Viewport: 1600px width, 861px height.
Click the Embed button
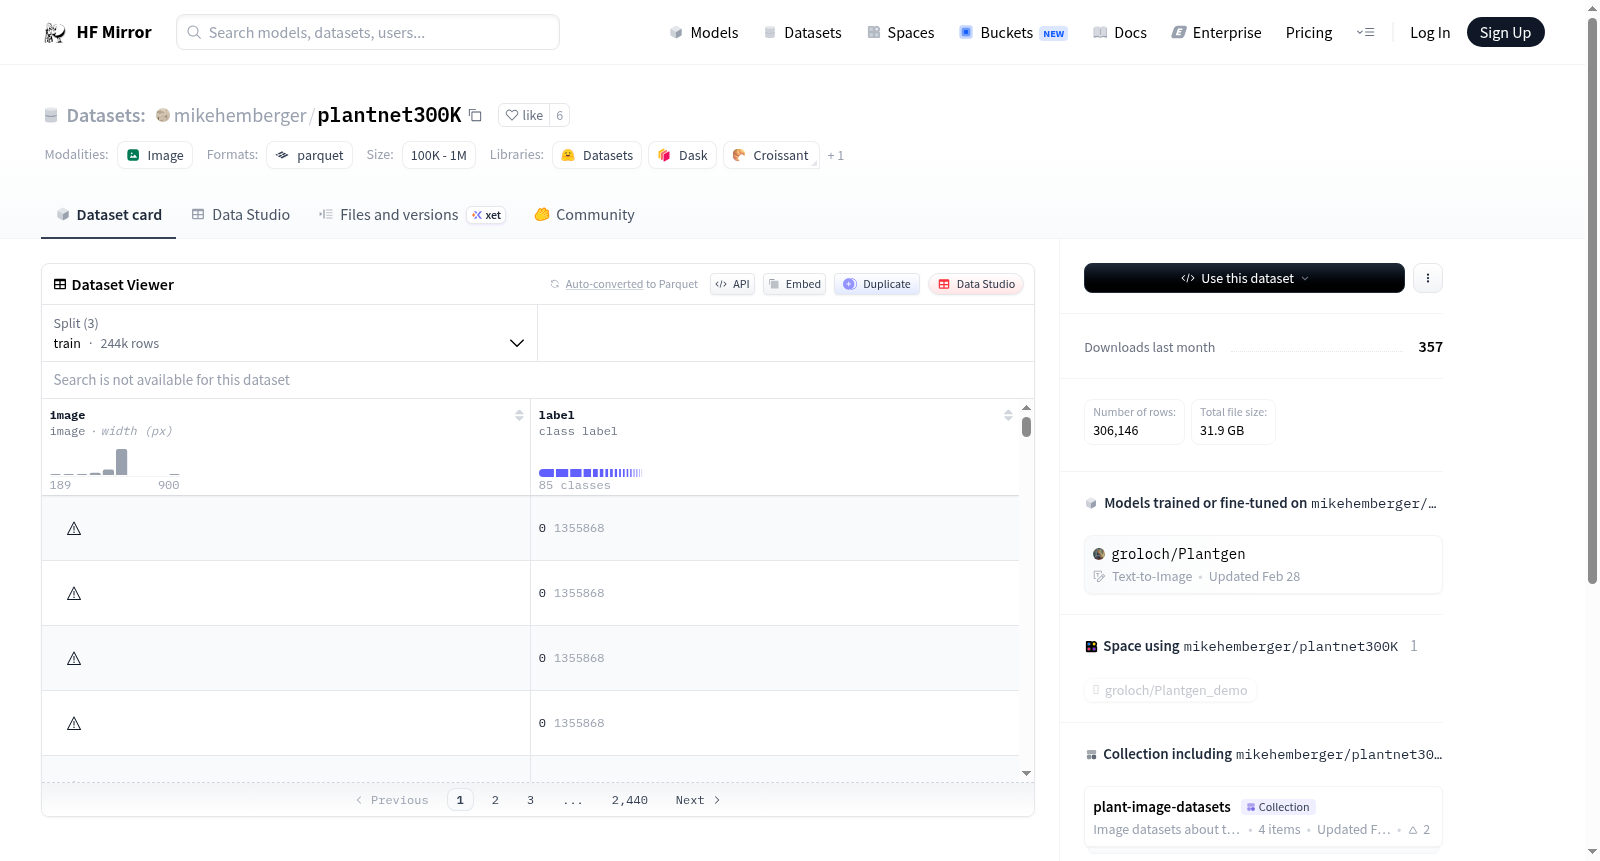click(x=795, y=284)
